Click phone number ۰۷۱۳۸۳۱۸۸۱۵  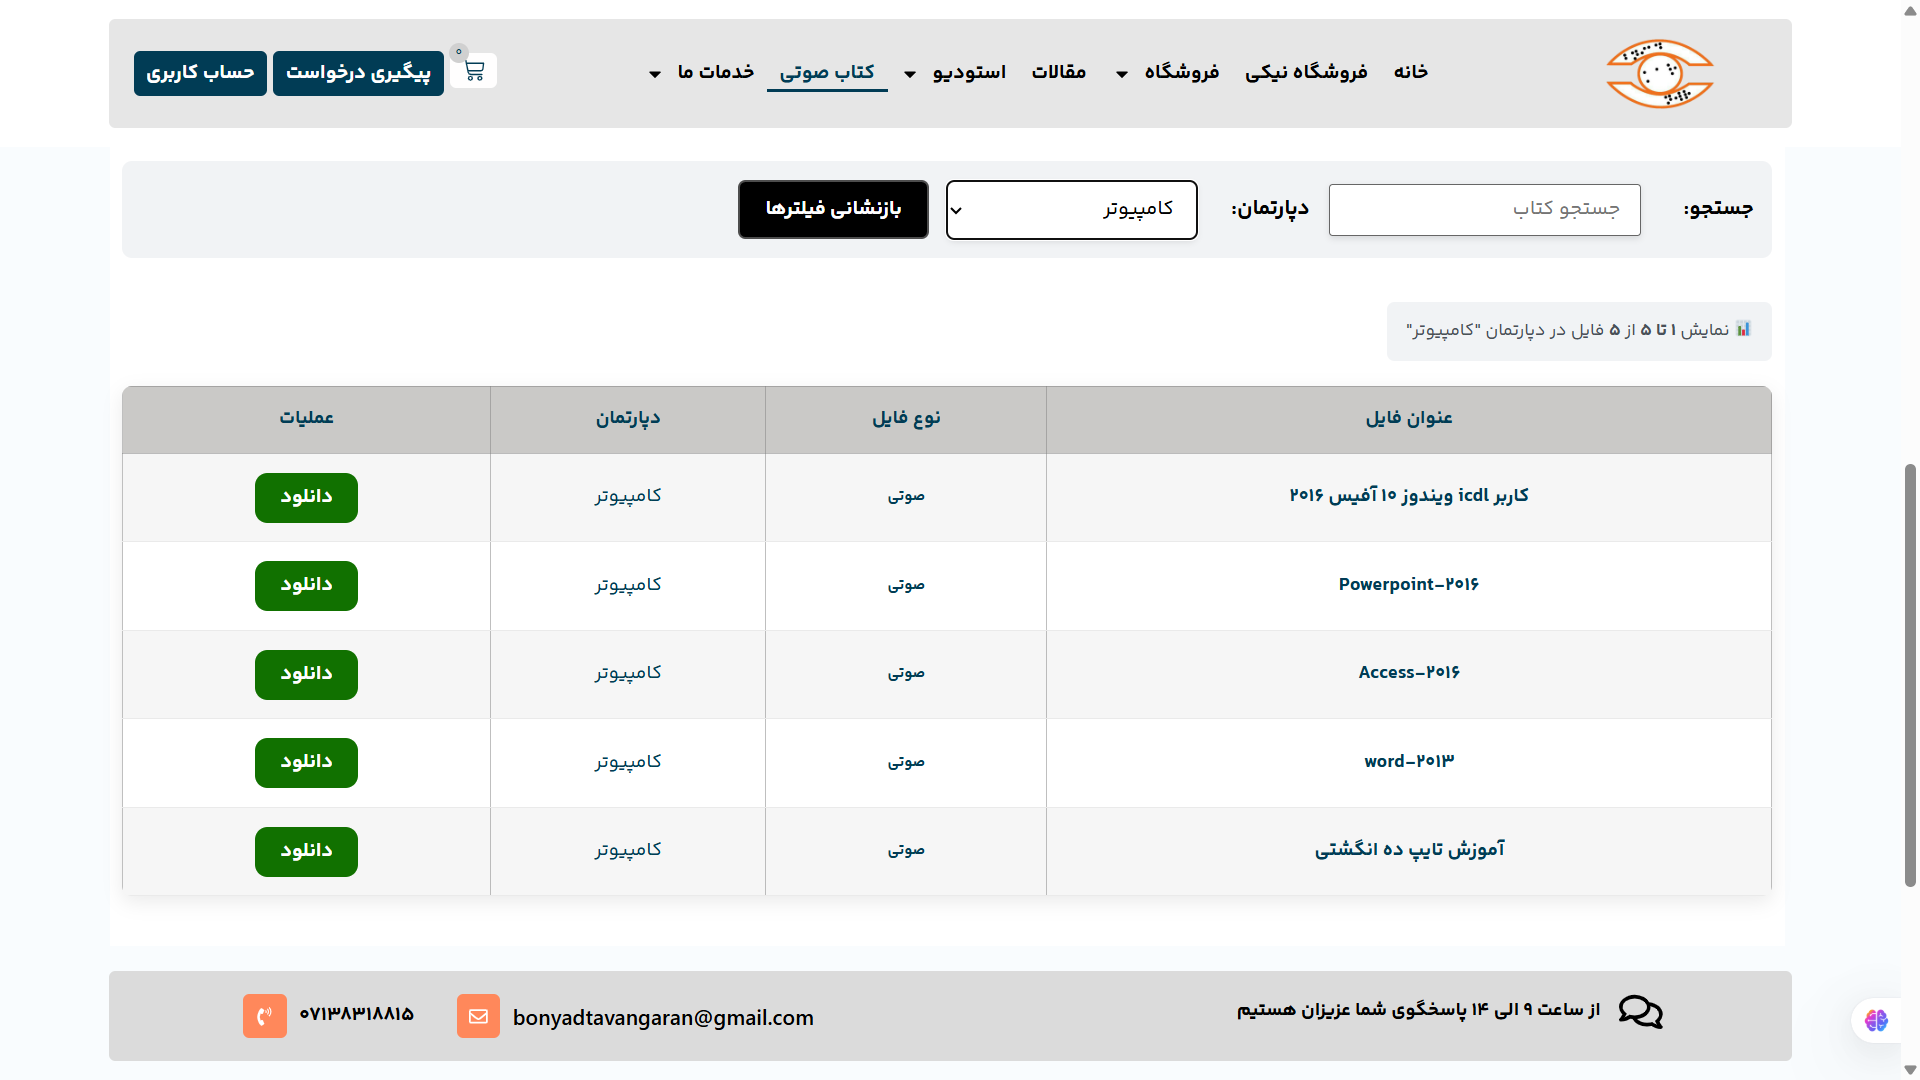tap(356, 1014)
